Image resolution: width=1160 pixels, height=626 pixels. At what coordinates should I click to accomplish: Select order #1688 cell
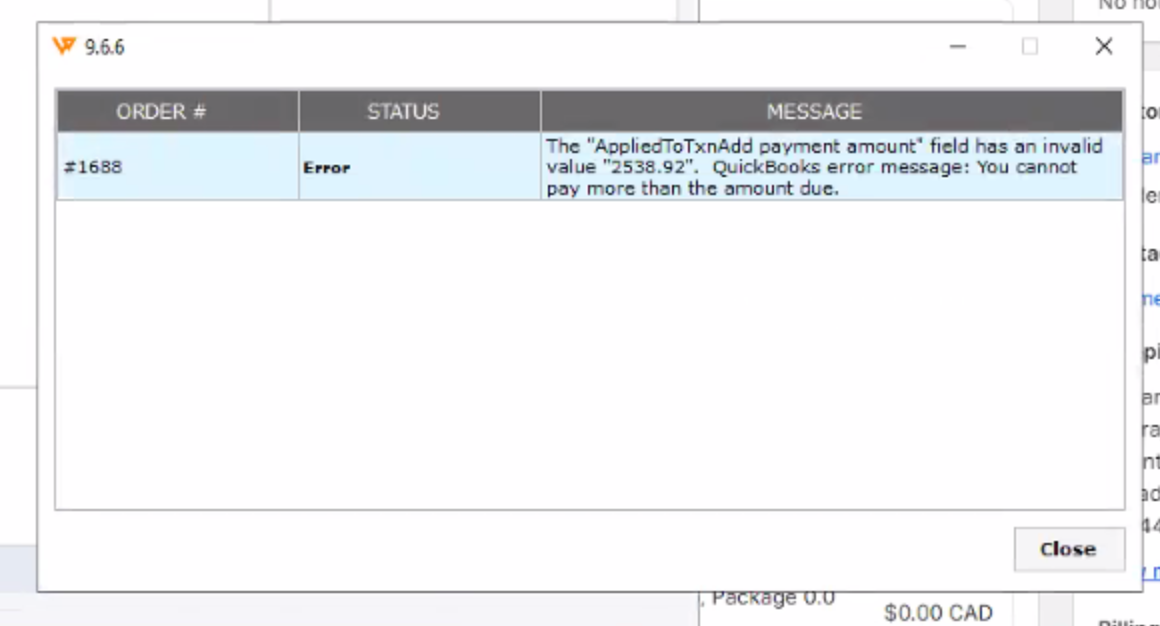coord(178,166)
